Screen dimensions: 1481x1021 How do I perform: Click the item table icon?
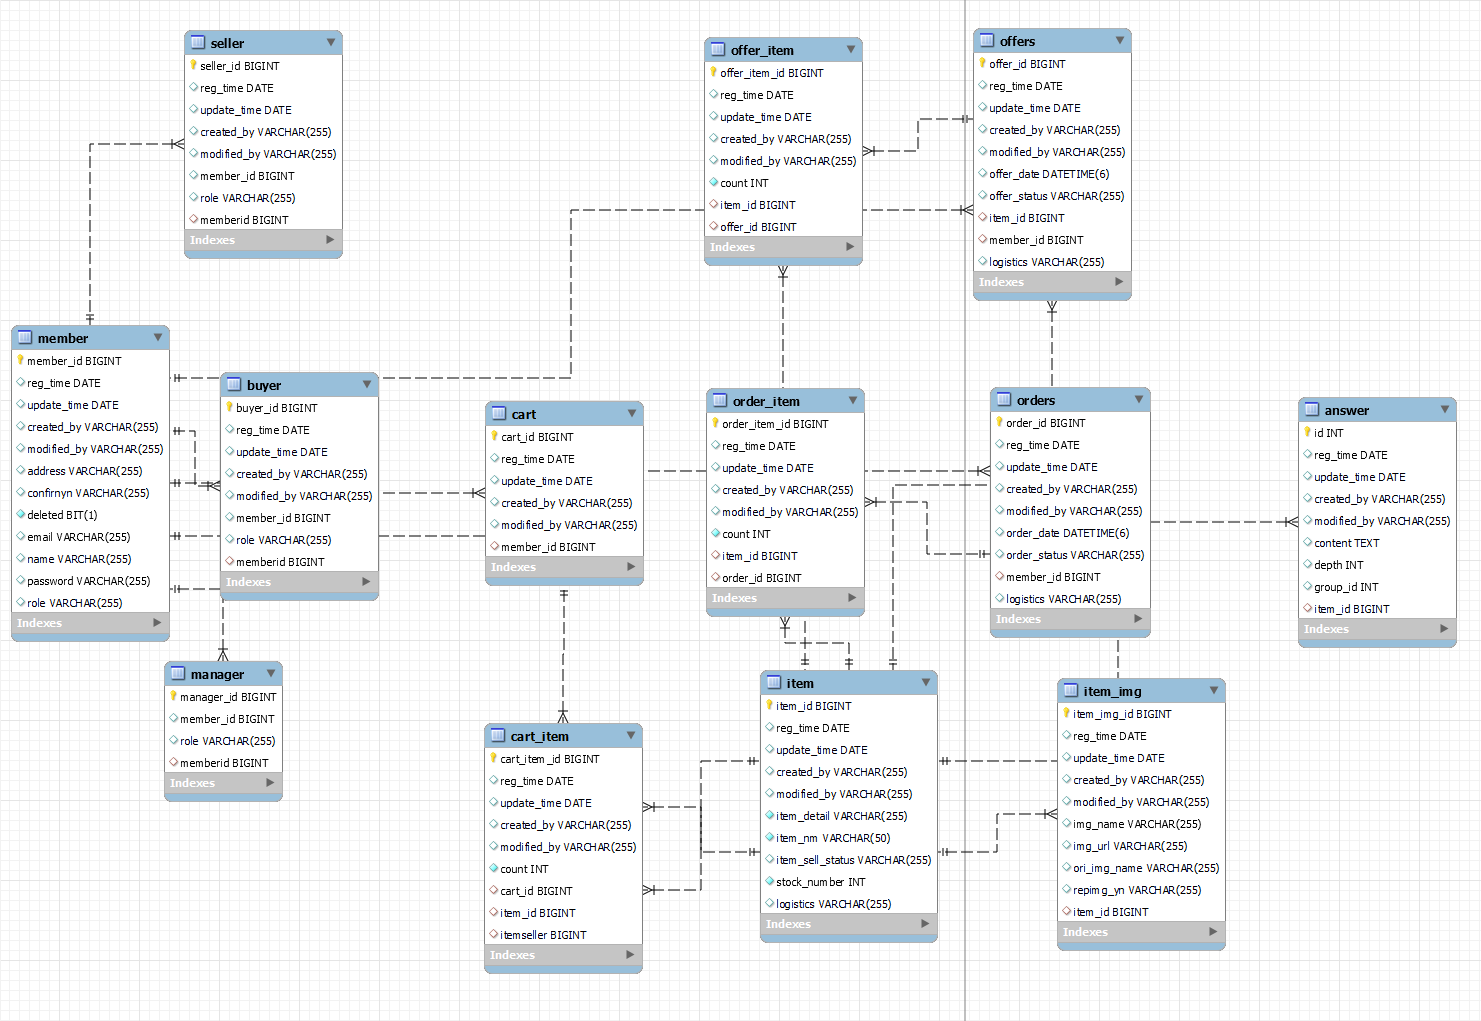[774, 683]
